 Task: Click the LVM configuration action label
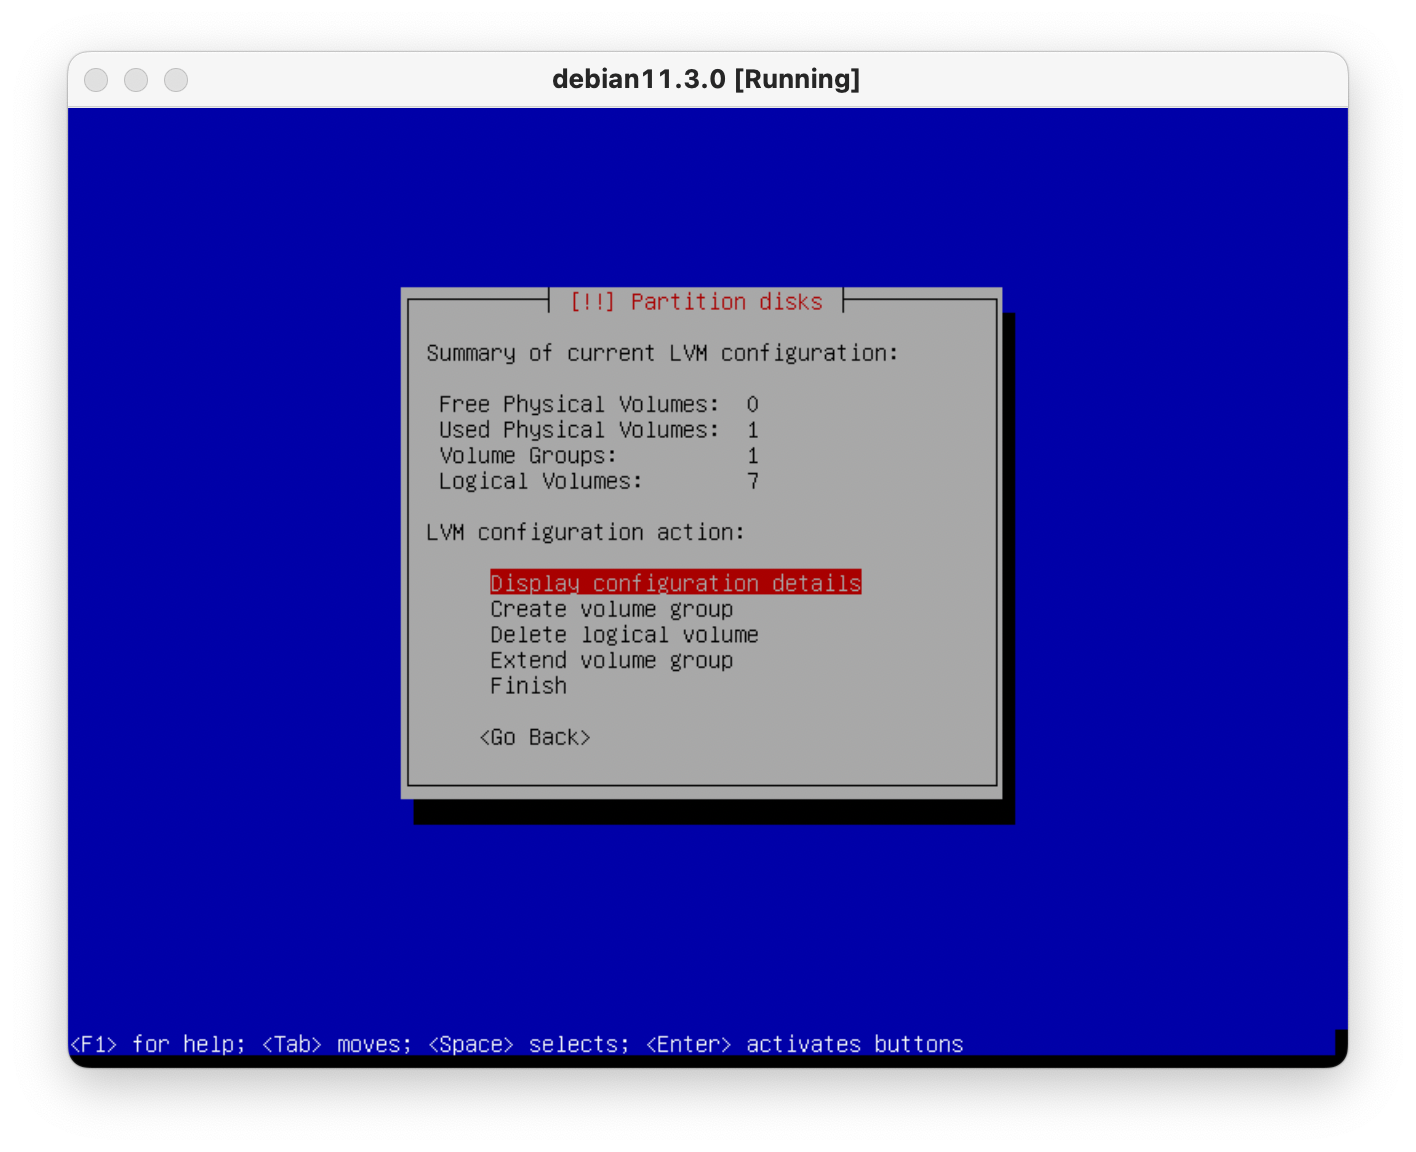click(585, 532)
